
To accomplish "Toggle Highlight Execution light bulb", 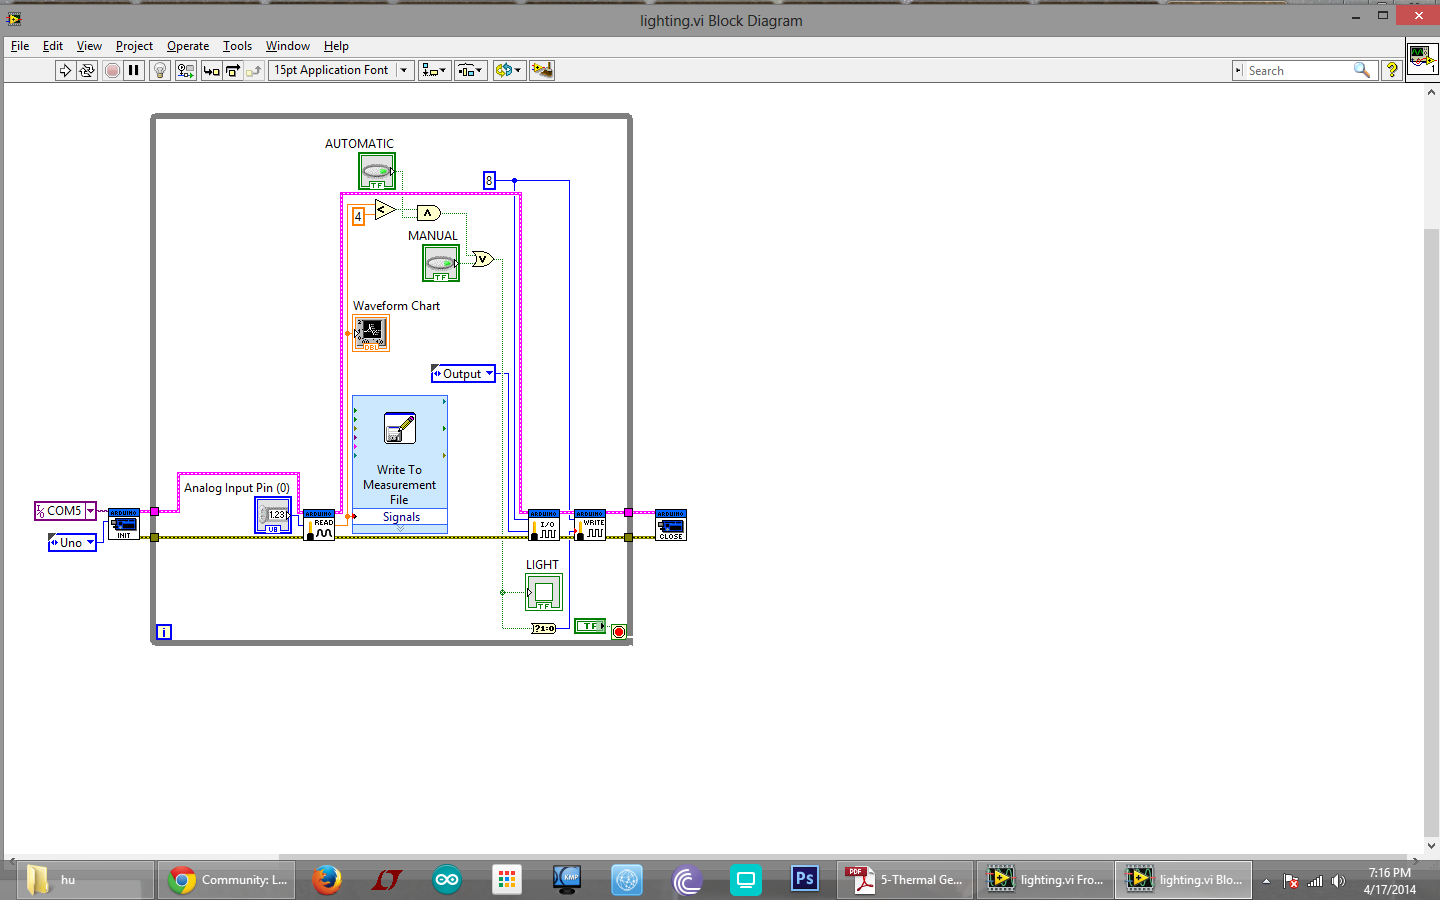I will (x=160, y=70).
